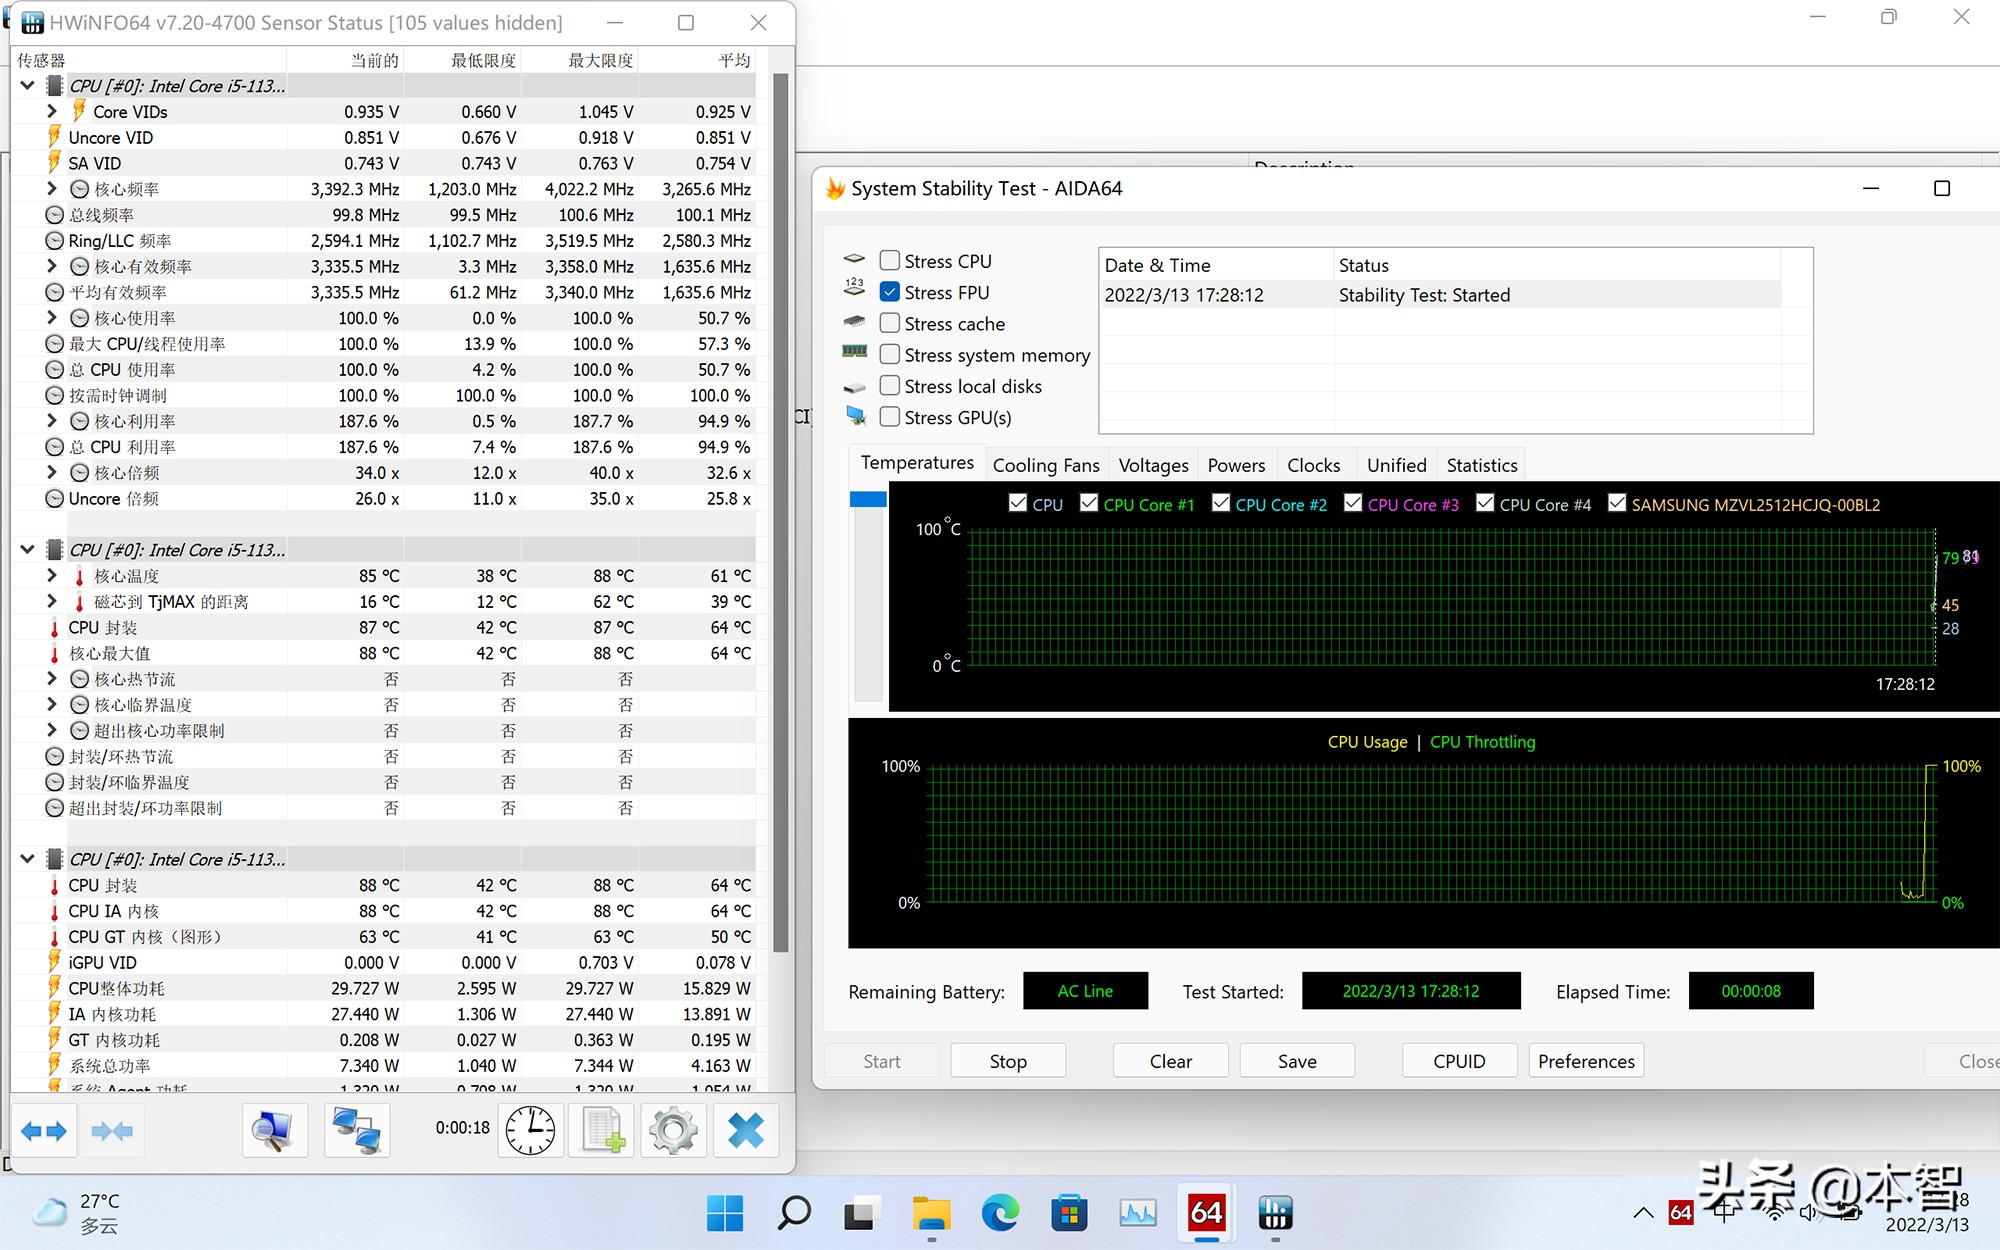
Task: Enable Stress GPU(s) checkbox
Action: pyautogui.click(x=889, y=416)
